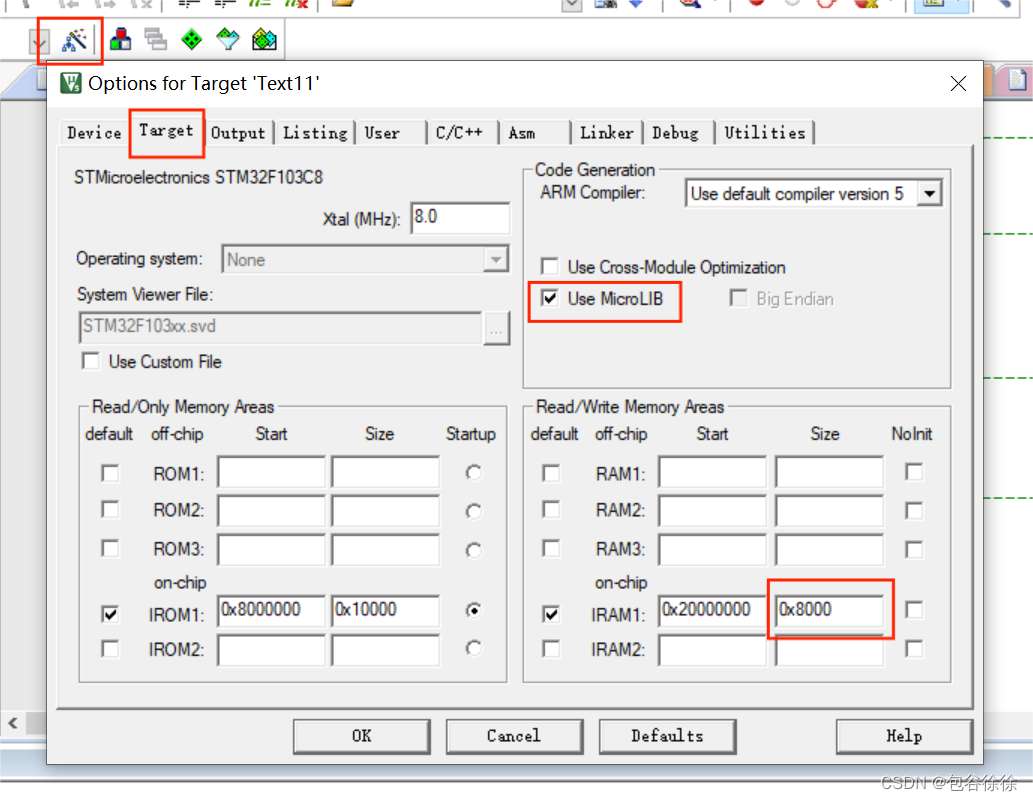1033x801 pixels.
Task: Click the green diamond Run-Time Environment icon
Action: pyautogui.click(x=192, y=40)
